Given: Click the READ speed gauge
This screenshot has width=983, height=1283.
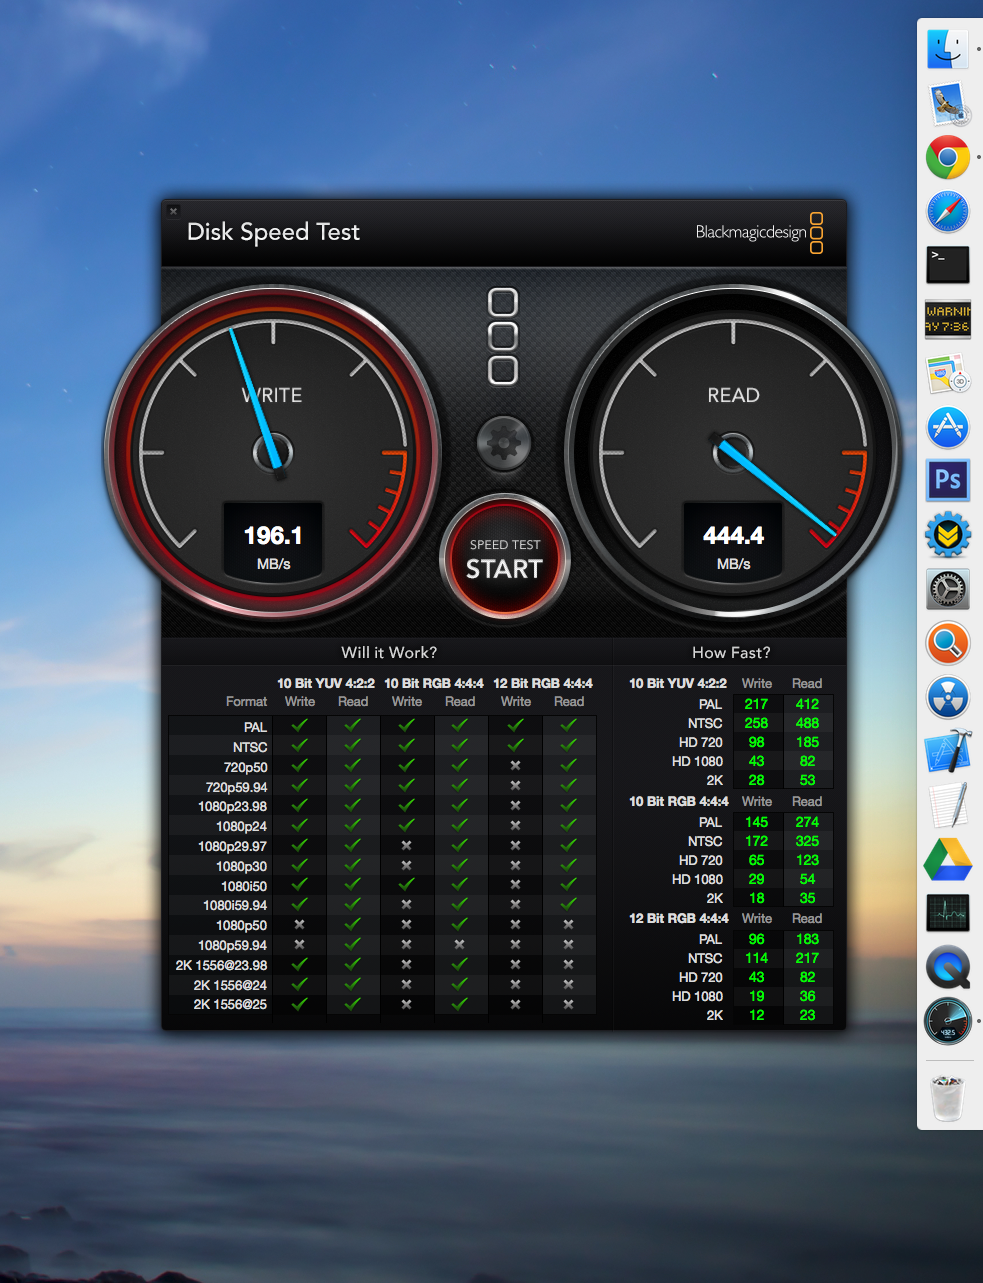Looking at the screenshot, I should pyautogui.click(x=733, y=452).
